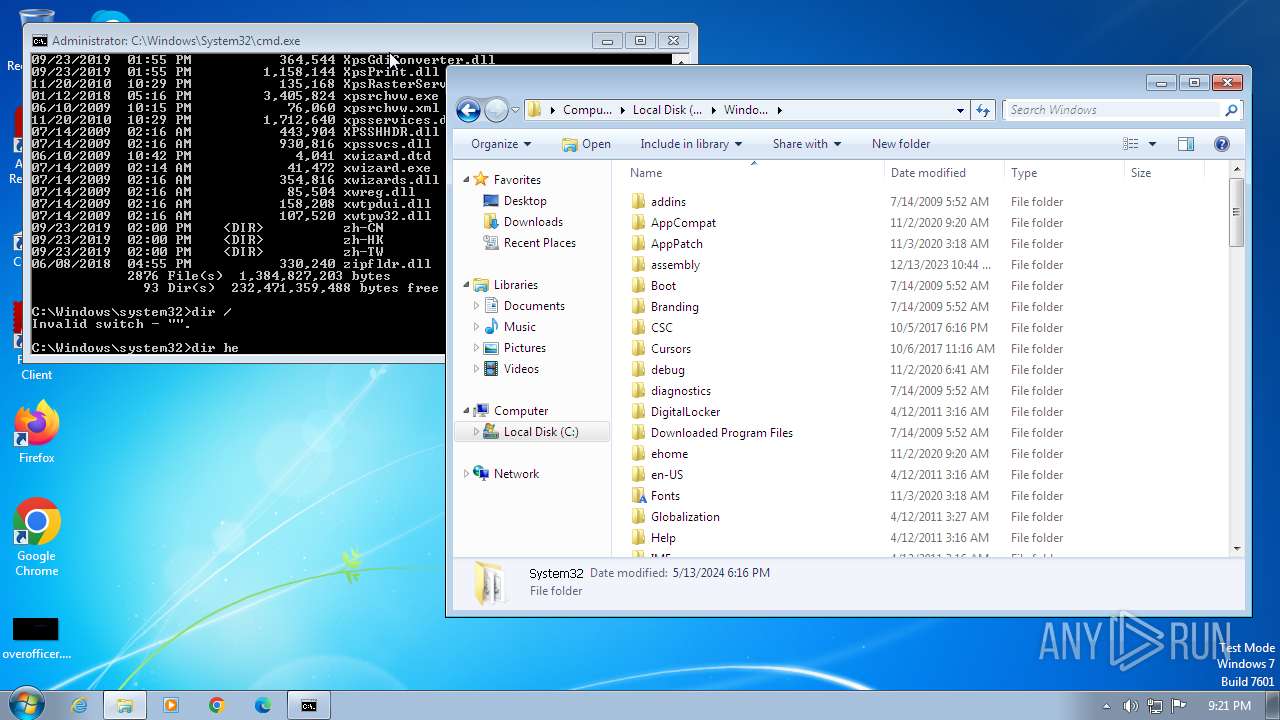This screenshot has height=720, width=1280.
Task: Open Explorer Help question mark icon
Action: point(1221,144)
